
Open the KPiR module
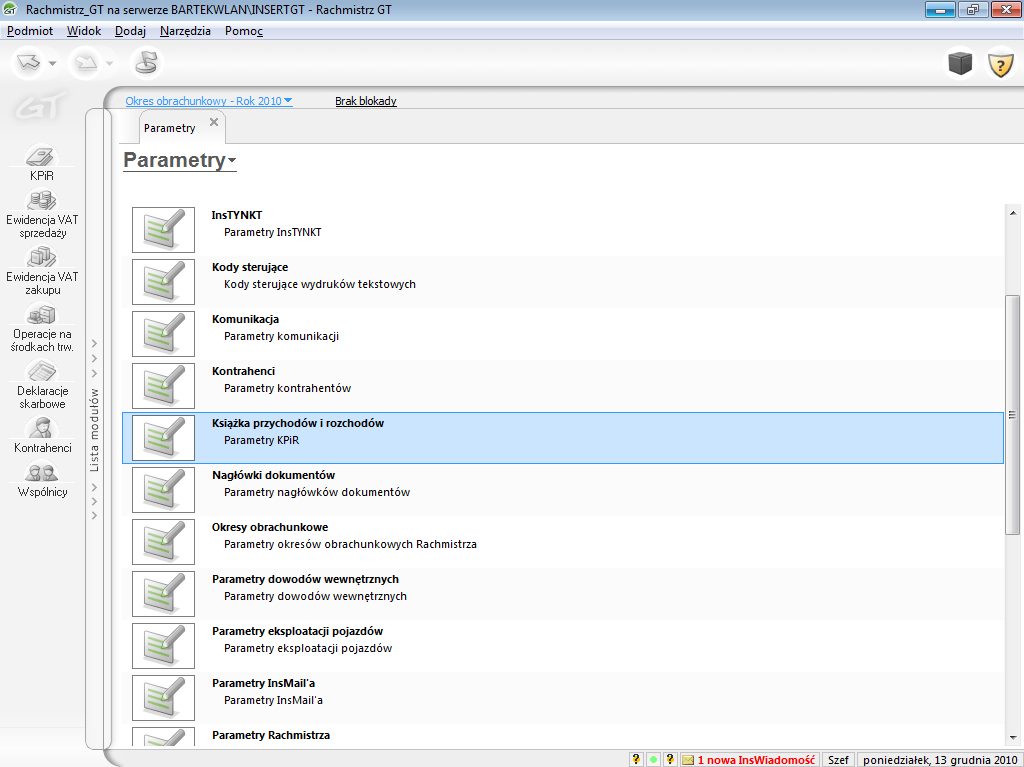coord(41,163)
